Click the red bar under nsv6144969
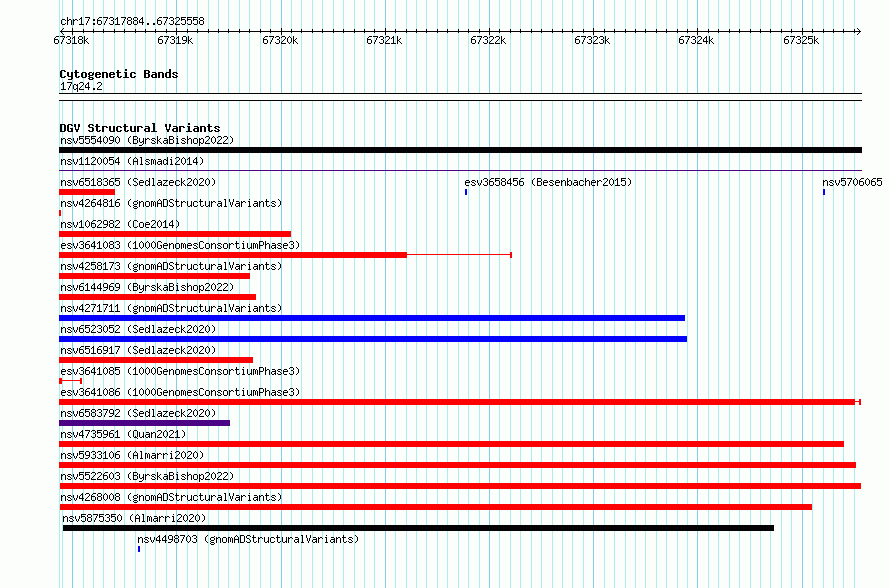Viewport: 890px width, 588px height. click(x=157, y=297)
